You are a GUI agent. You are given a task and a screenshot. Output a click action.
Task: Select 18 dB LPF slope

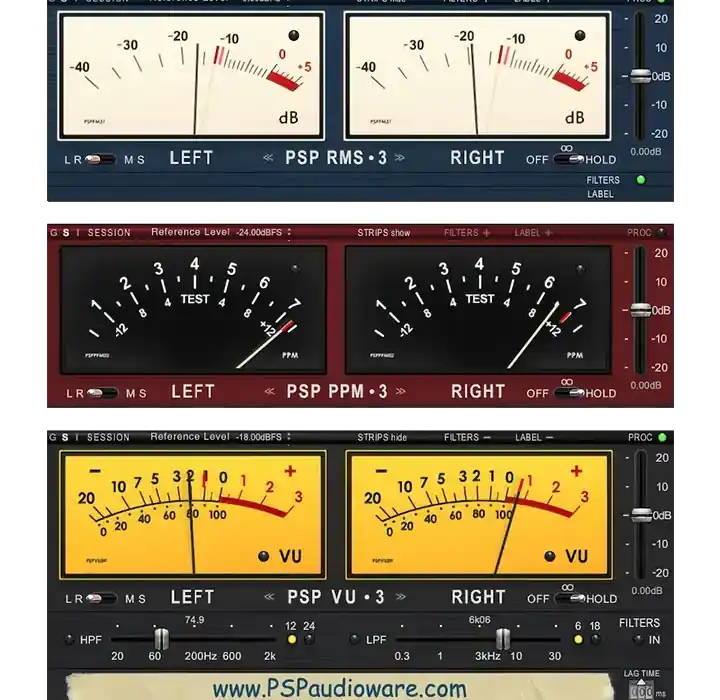pyautogui.click(x=596, y=639)
